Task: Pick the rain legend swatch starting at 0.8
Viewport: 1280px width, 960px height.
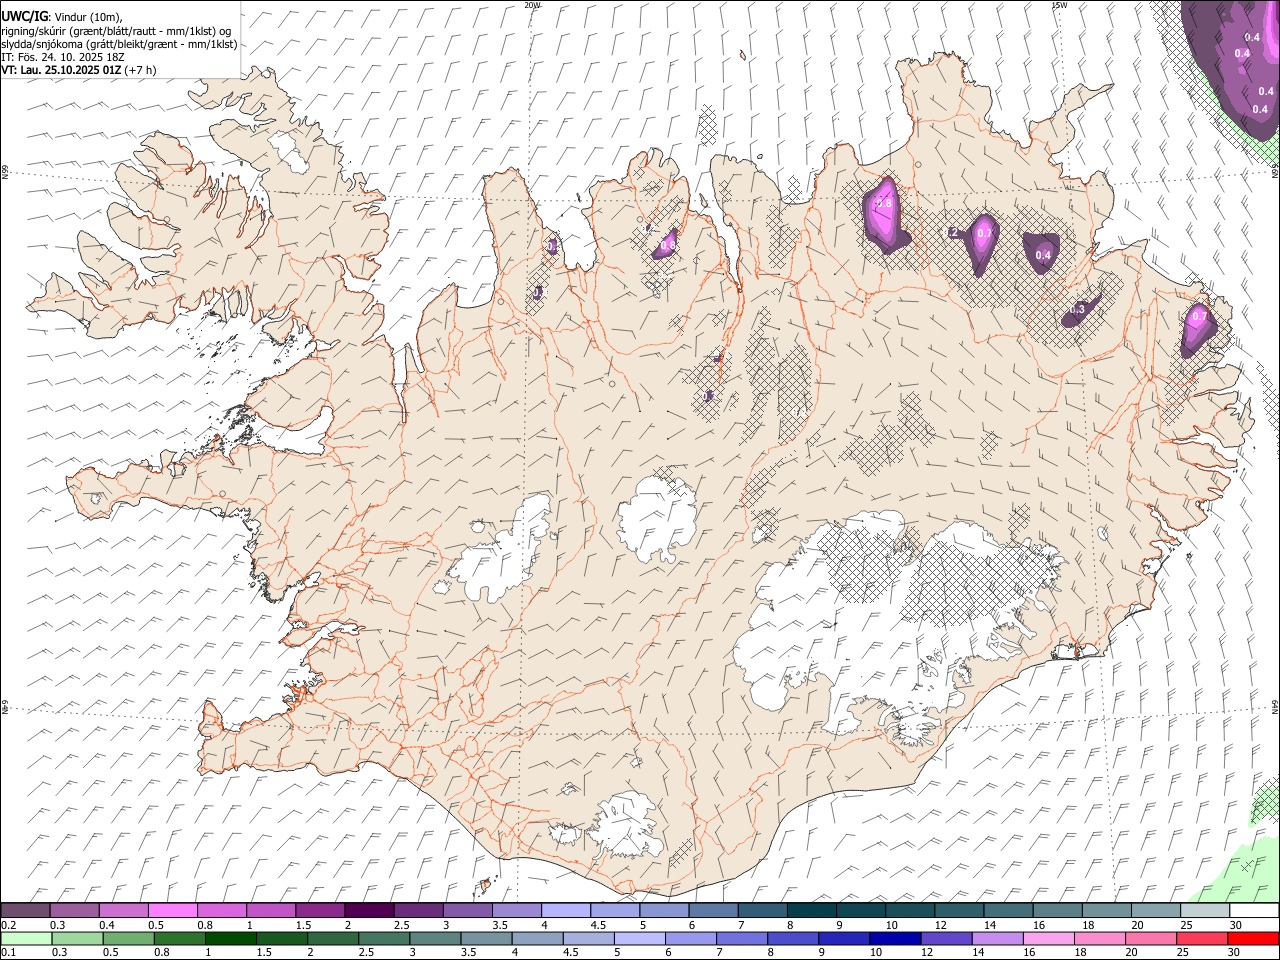Action: (180, 938)
